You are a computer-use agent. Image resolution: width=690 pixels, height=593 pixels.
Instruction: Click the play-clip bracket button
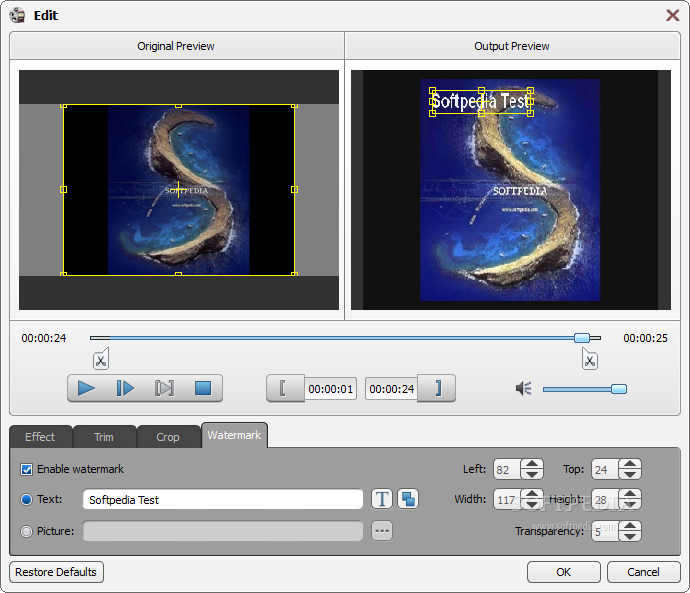click(x=164, y=388)
